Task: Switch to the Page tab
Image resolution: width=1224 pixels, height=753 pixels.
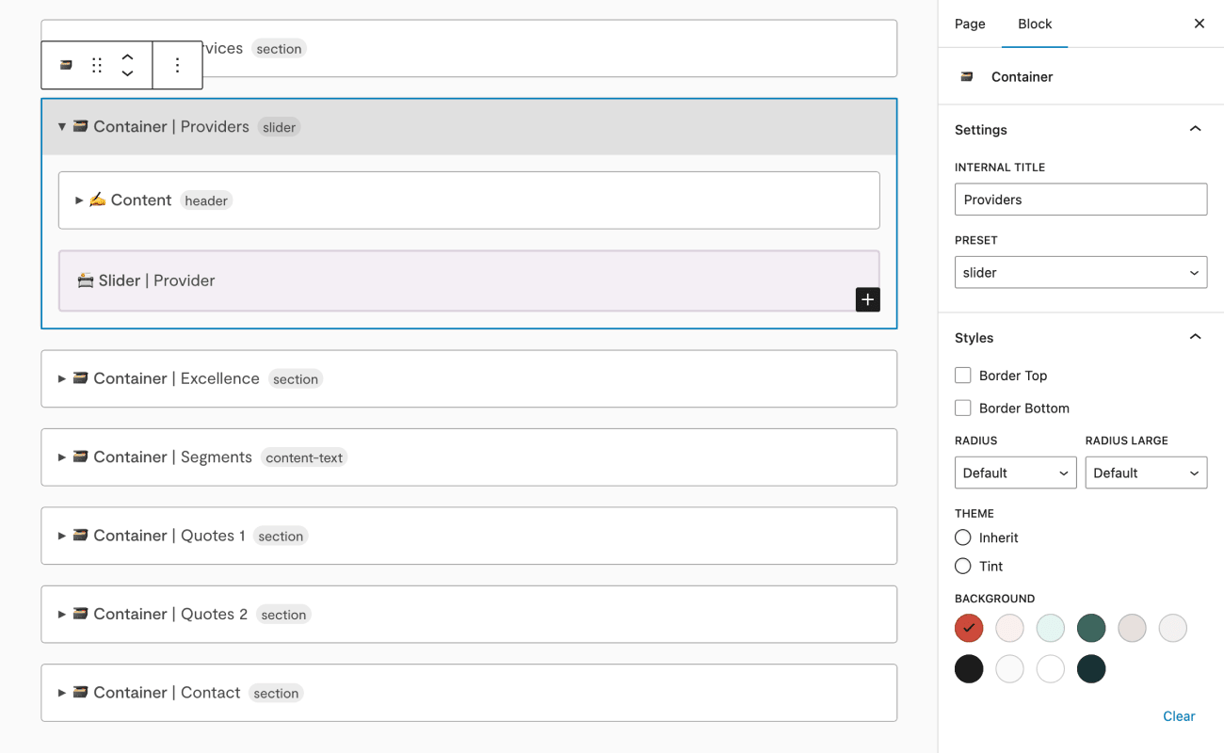Action: (x=970, y=24)
